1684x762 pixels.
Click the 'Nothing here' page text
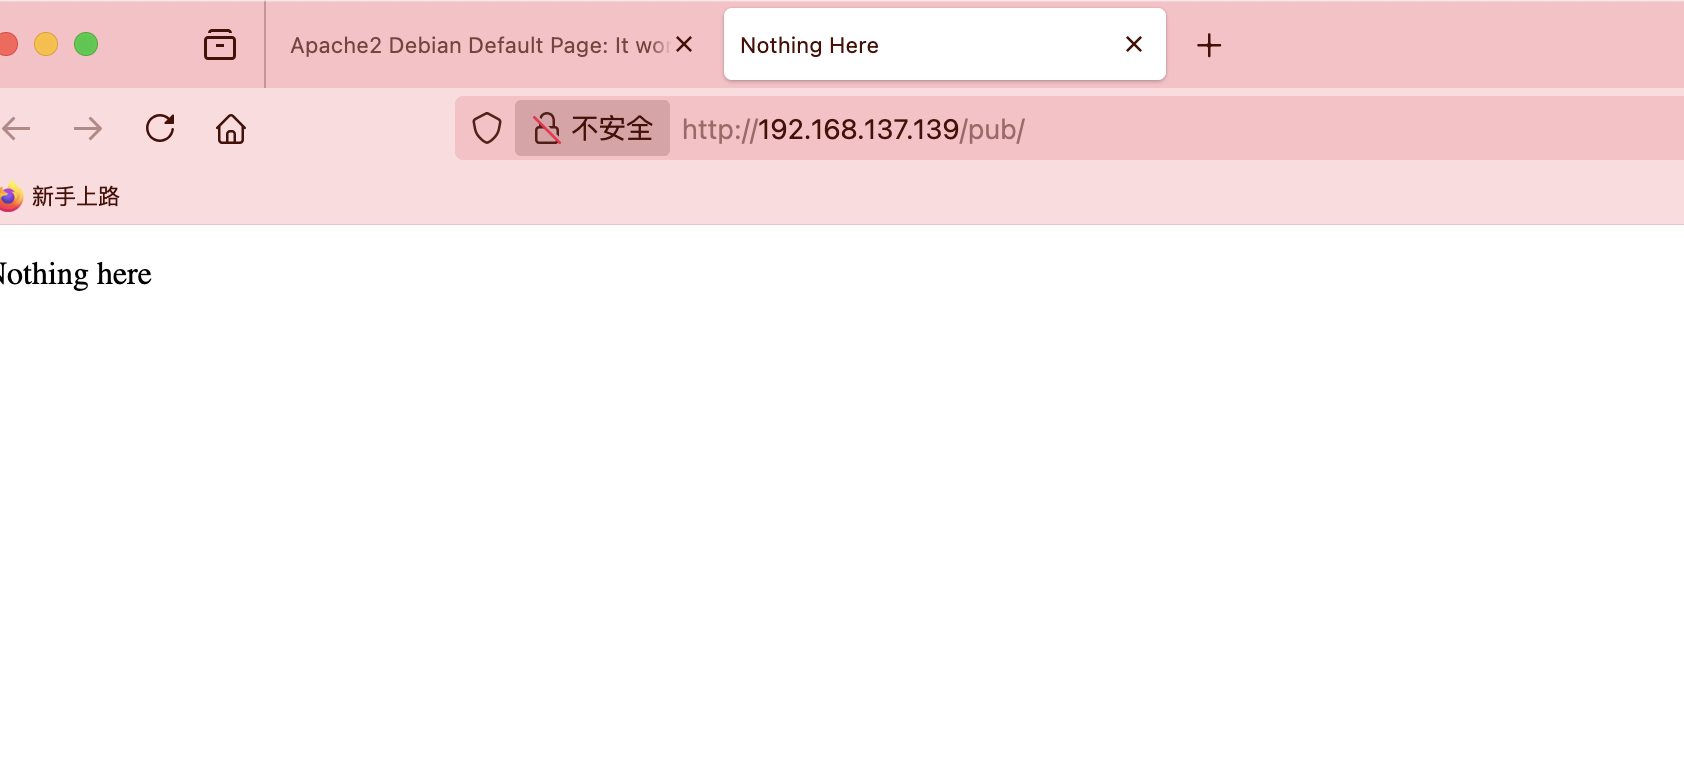tap(75, 274)
